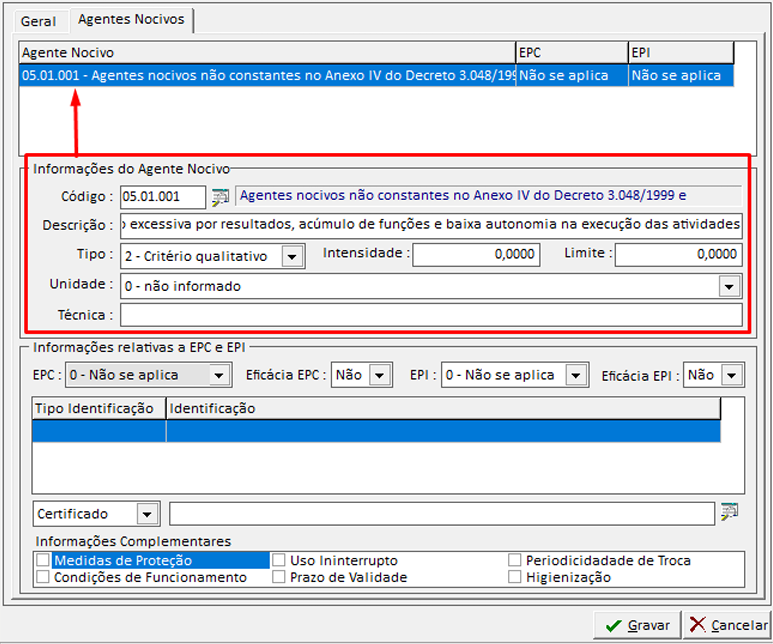Open the Tipo dropdown

(x=292, y=257)
